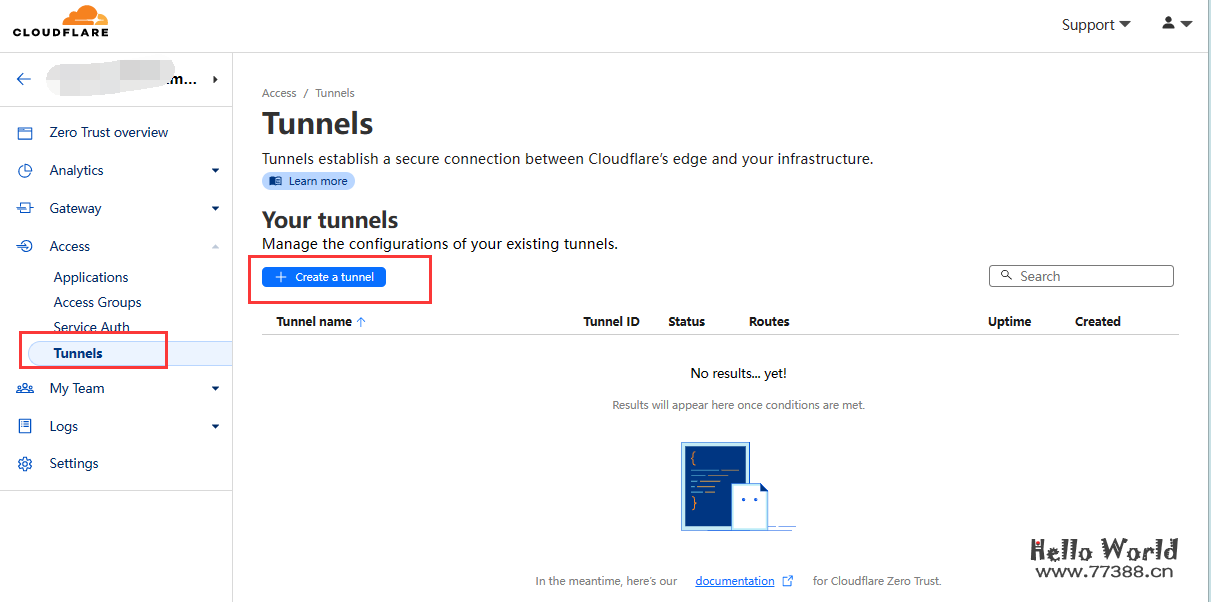Click the Logs document icon
The width and height of the screenshot is (1211, 602).
[x=25, y=427]
